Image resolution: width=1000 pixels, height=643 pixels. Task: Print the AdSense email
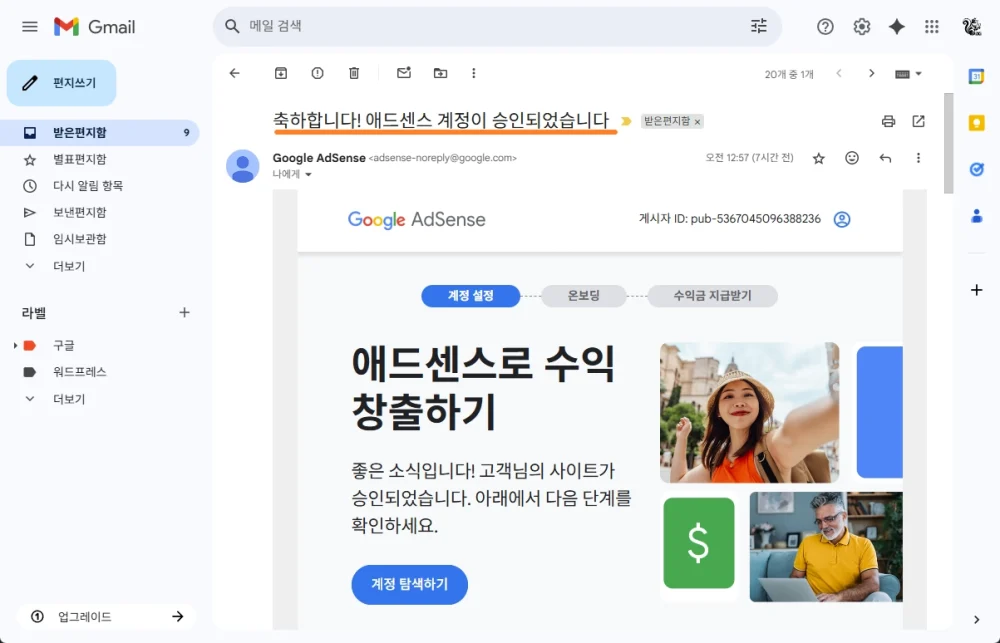pyautogui.click(x=888, y=121)
